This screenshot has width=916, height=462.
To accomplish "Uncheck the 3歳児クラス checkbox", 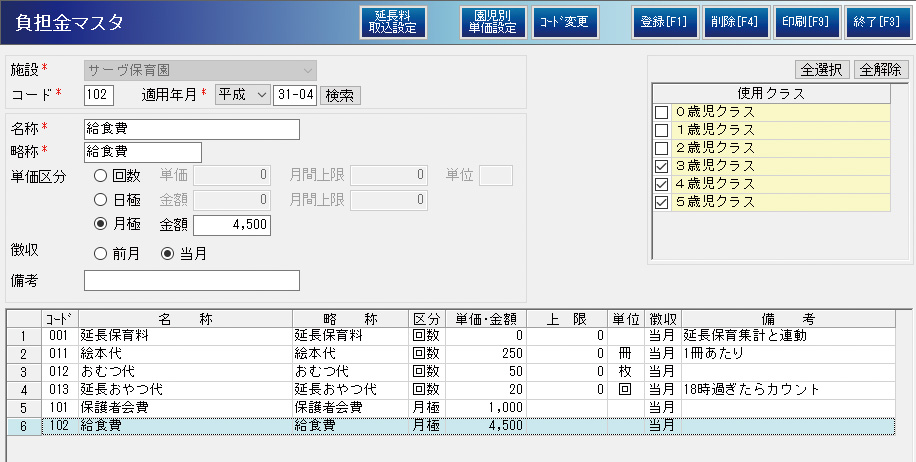I will 661,166.
